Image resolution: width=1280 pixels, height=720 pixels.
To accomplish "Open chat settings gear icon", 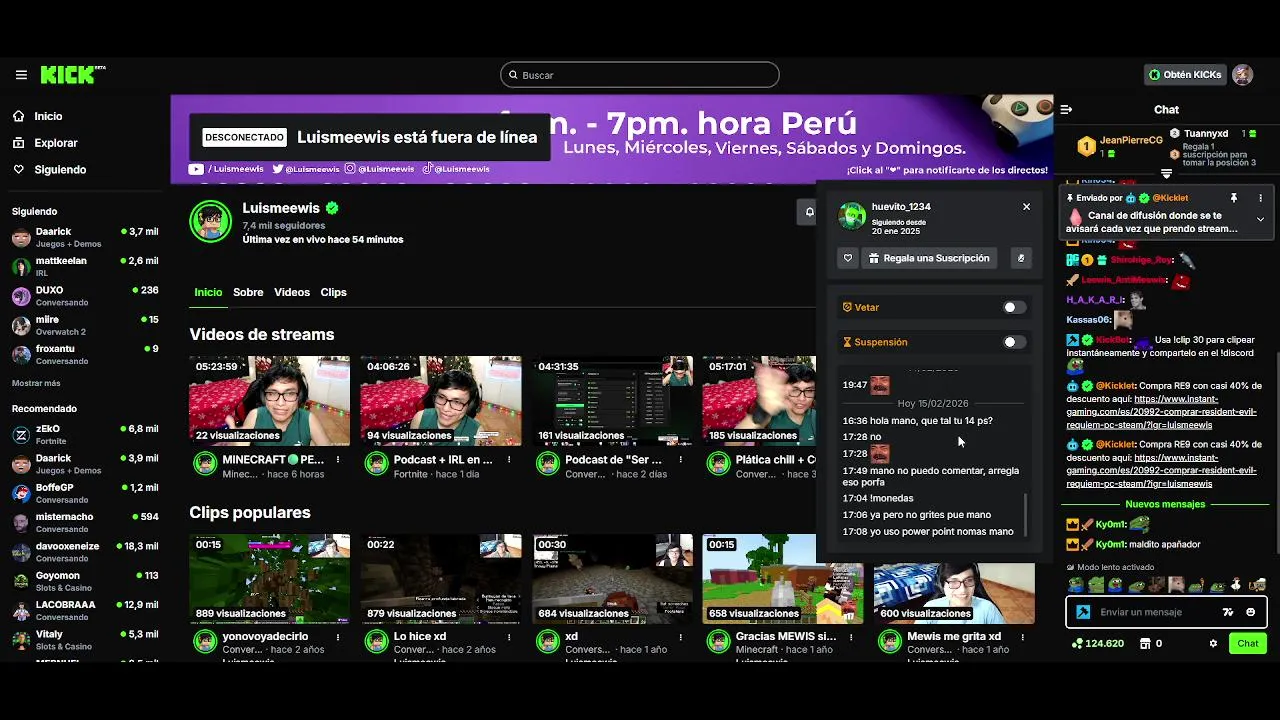I will pyautogui.click(x=1214, y=643).
